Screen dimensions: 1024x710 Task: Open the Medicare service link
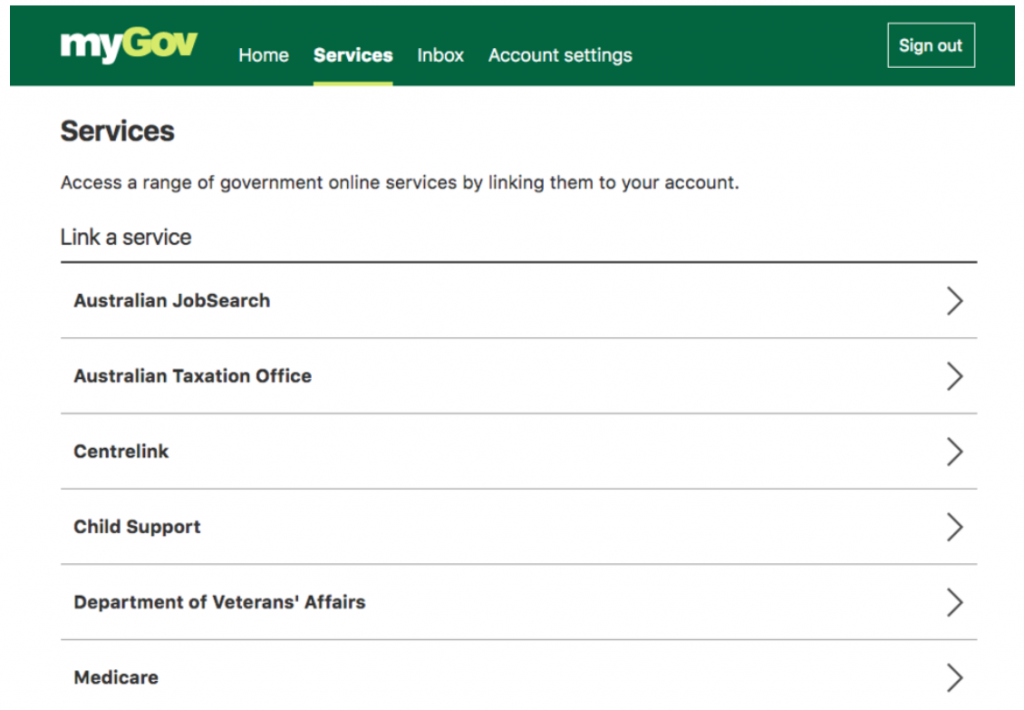pyautogui.click(x=116, y=677)
